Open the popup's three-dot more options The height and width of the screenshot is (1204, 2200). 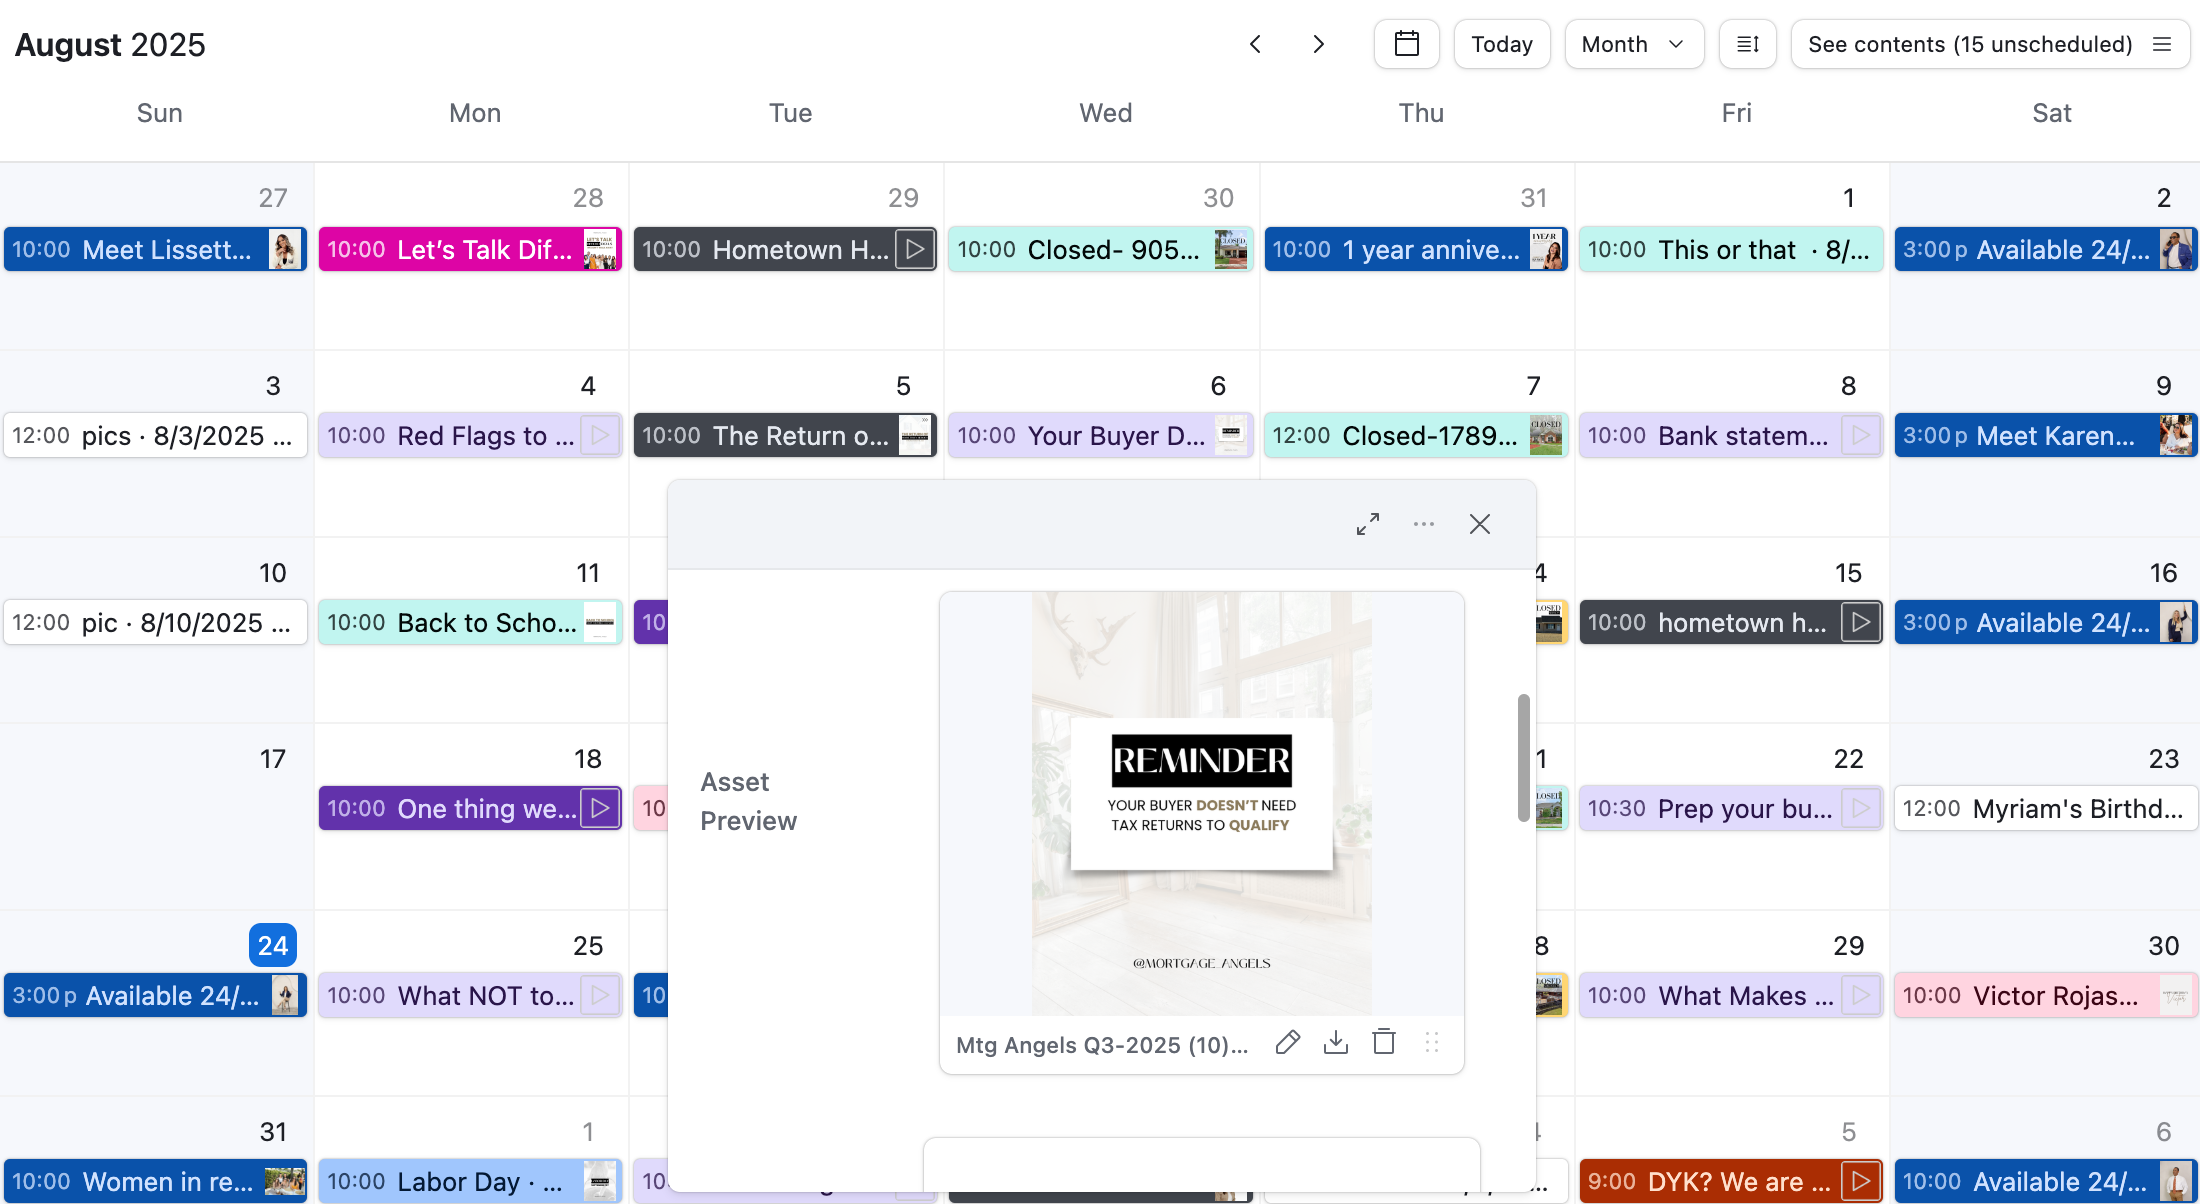(1424, 524)
